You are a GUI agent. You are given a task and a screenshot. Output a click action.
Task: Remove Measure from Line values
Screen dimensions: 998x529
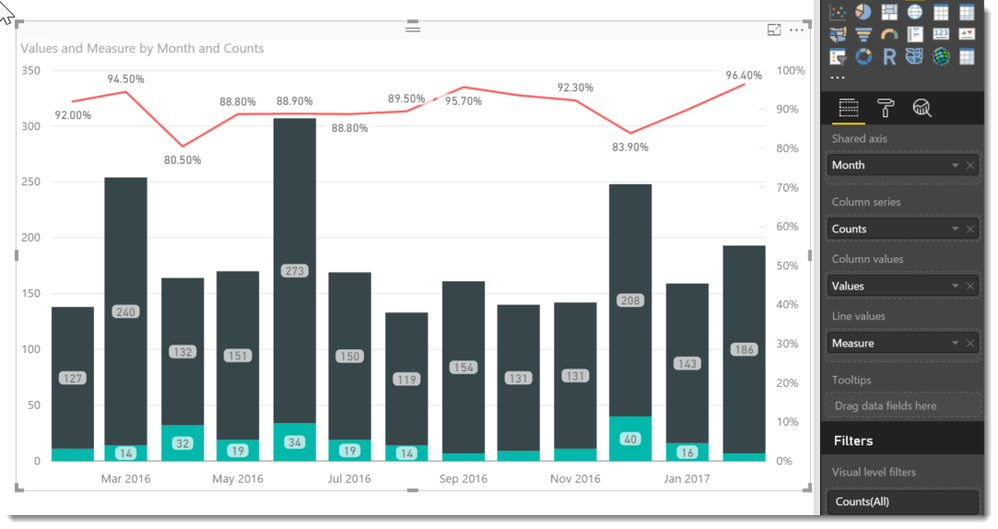tap(970, 343)
